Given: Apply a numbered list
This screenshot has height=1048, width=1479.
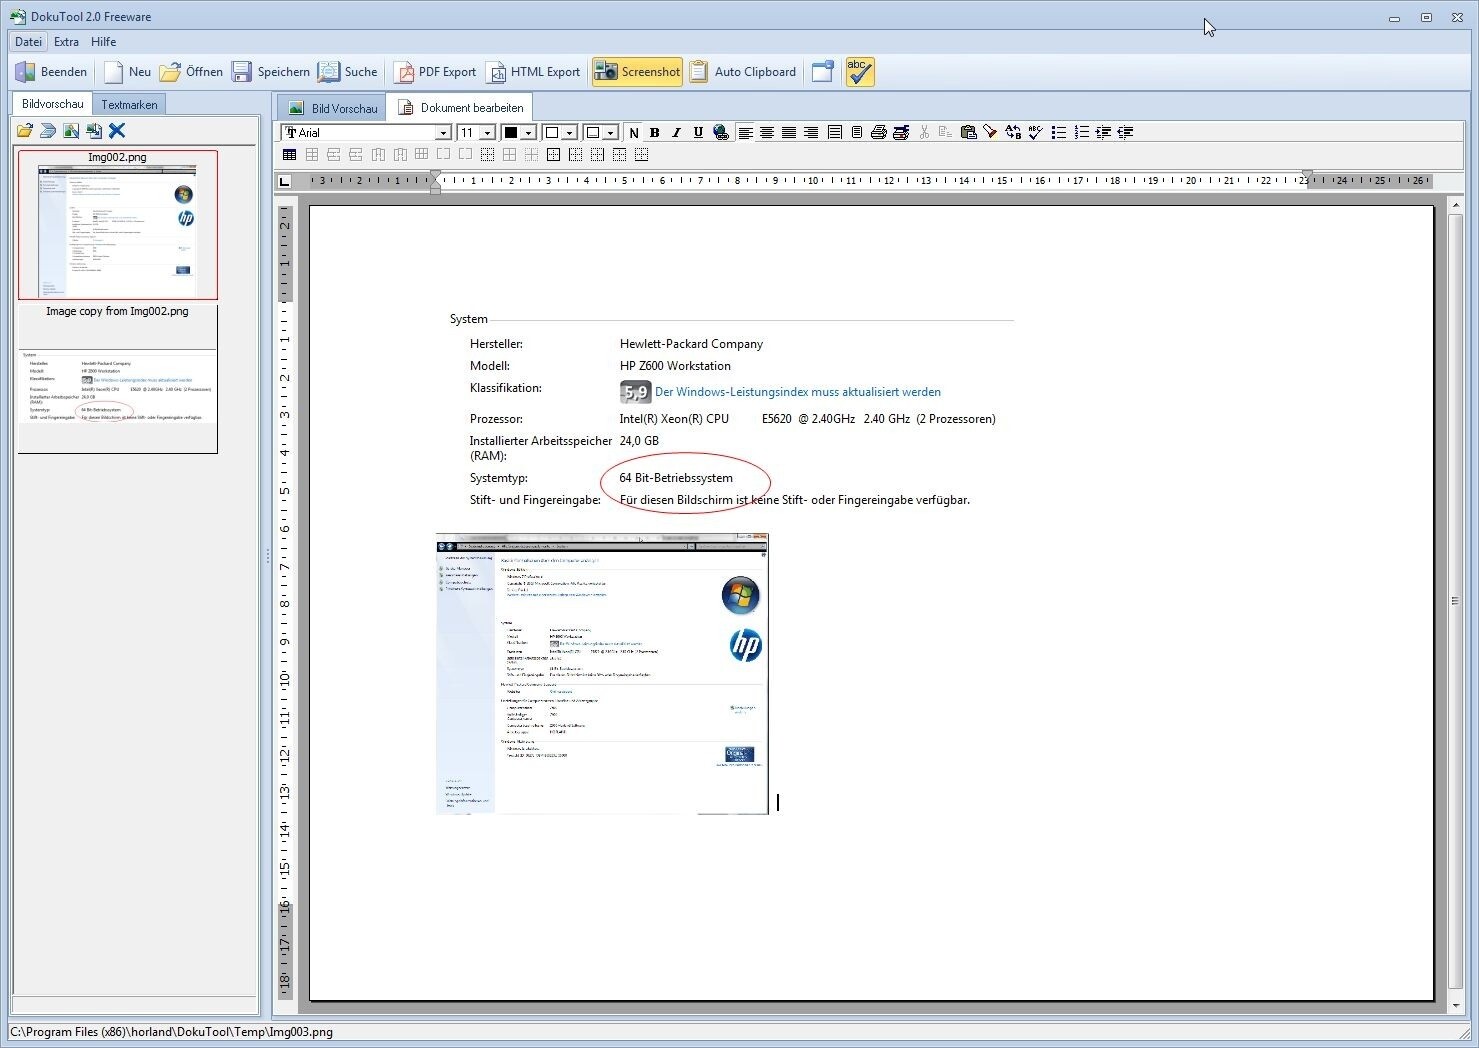Looking at the screenshot, I should click(1081, 132).
